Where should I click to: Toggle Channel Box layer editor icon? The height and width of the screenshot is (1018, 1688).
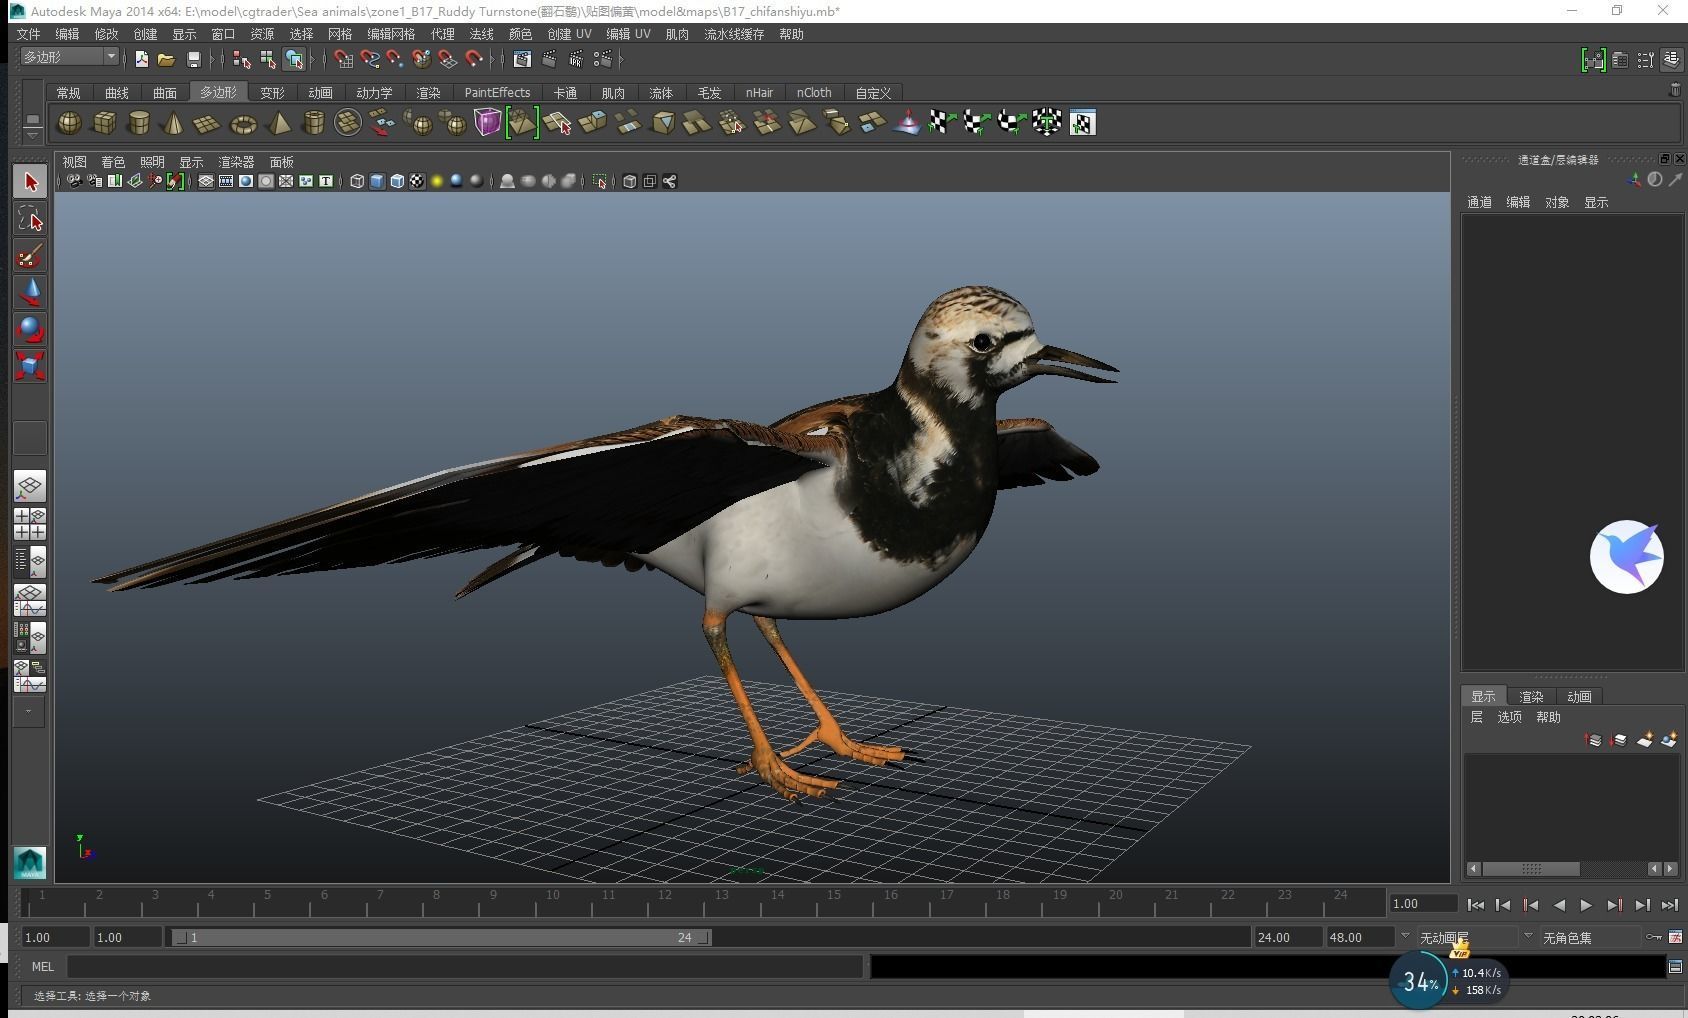coord(1672,60)
